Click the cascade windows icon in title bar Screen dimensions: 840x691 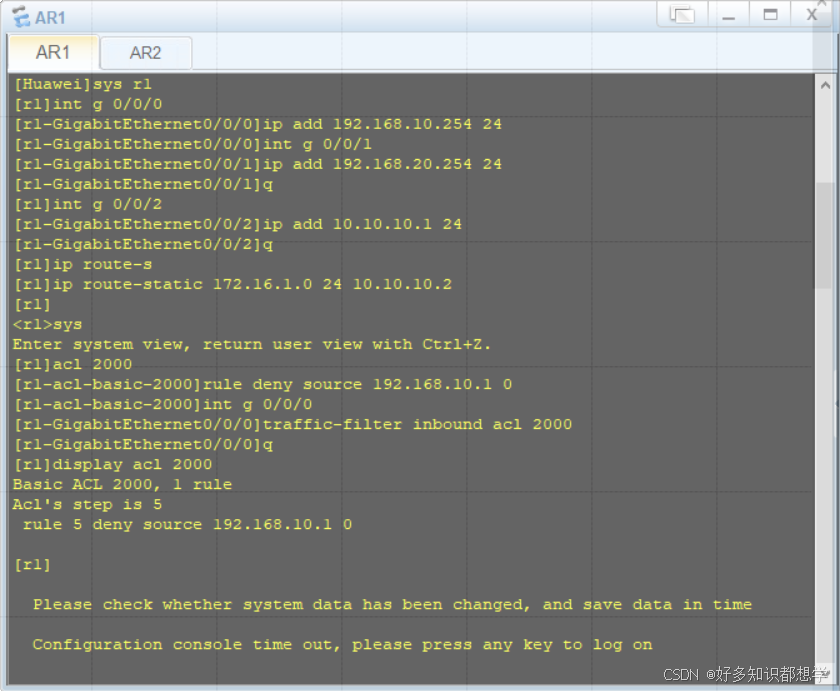[x=682, y=14]
